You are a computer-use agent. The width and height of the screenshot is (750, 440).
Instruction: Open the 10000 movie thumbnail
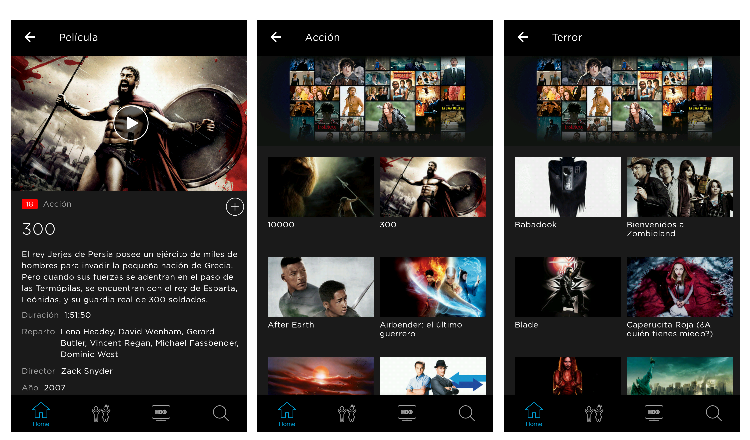[x=320, y=187]
